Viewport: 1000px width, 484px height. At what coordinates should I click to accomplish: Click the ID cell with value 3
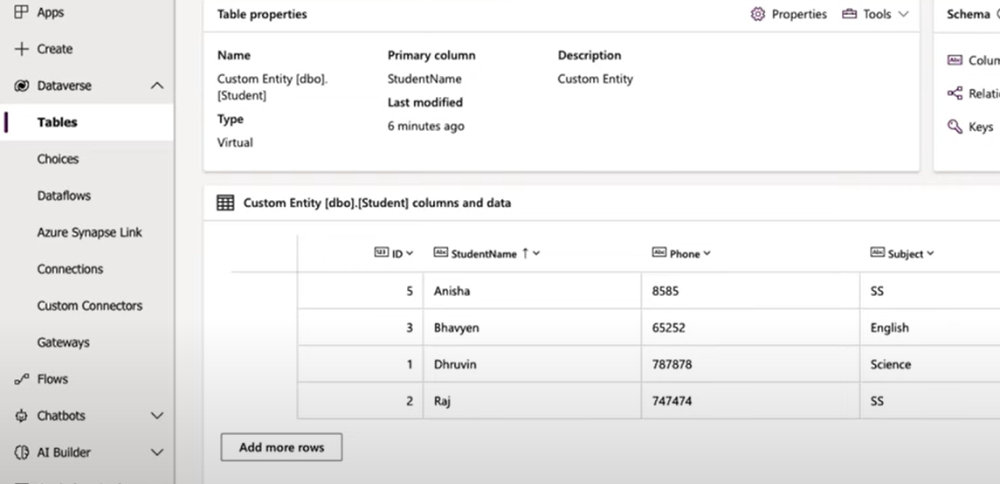(x=360, y=328)
